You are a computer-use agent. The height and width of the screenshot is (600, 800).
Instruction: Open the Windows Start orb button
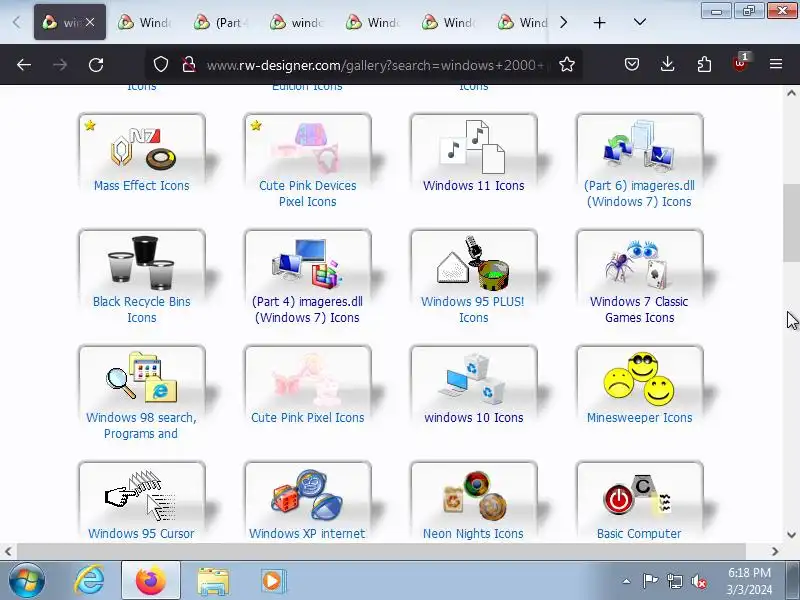point(27,581)
